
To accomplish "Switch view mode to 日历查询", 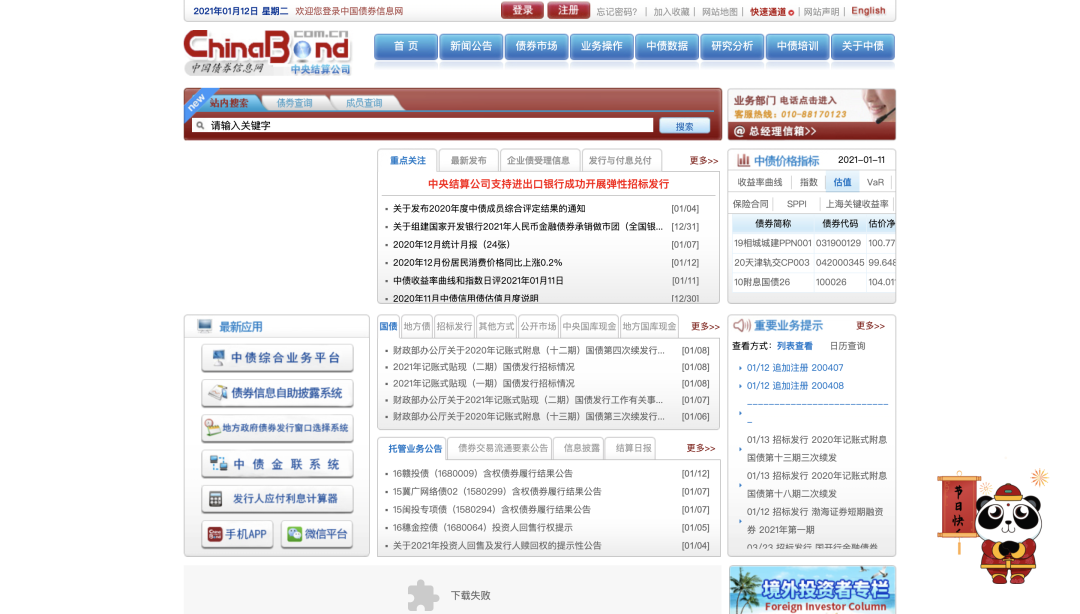I will (x=849, y=344).
